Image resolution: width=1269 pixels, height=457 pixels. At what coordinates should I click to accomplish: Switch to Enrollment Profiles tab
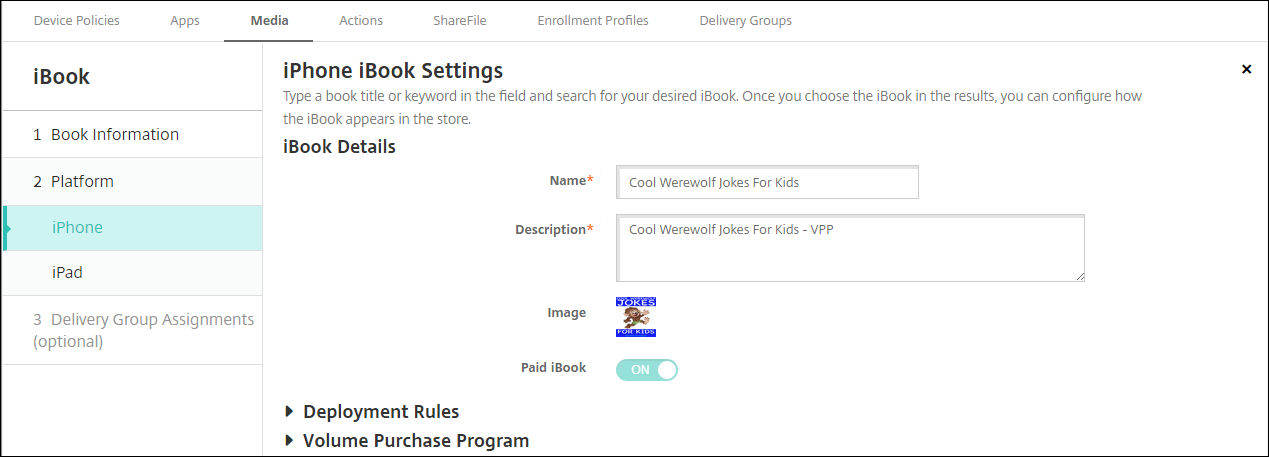[x=593, y=20]
